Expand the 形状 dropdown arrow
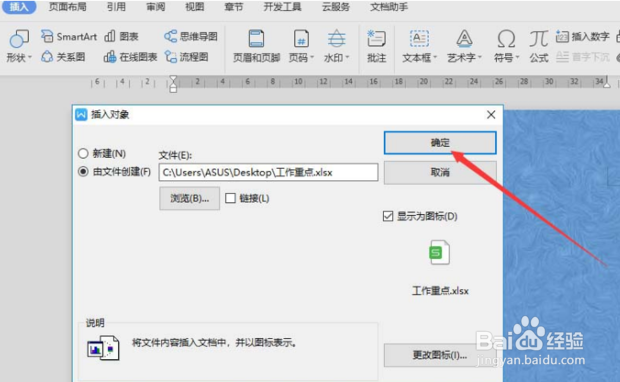This screenshot has height=382, width=620. point(30,58)
